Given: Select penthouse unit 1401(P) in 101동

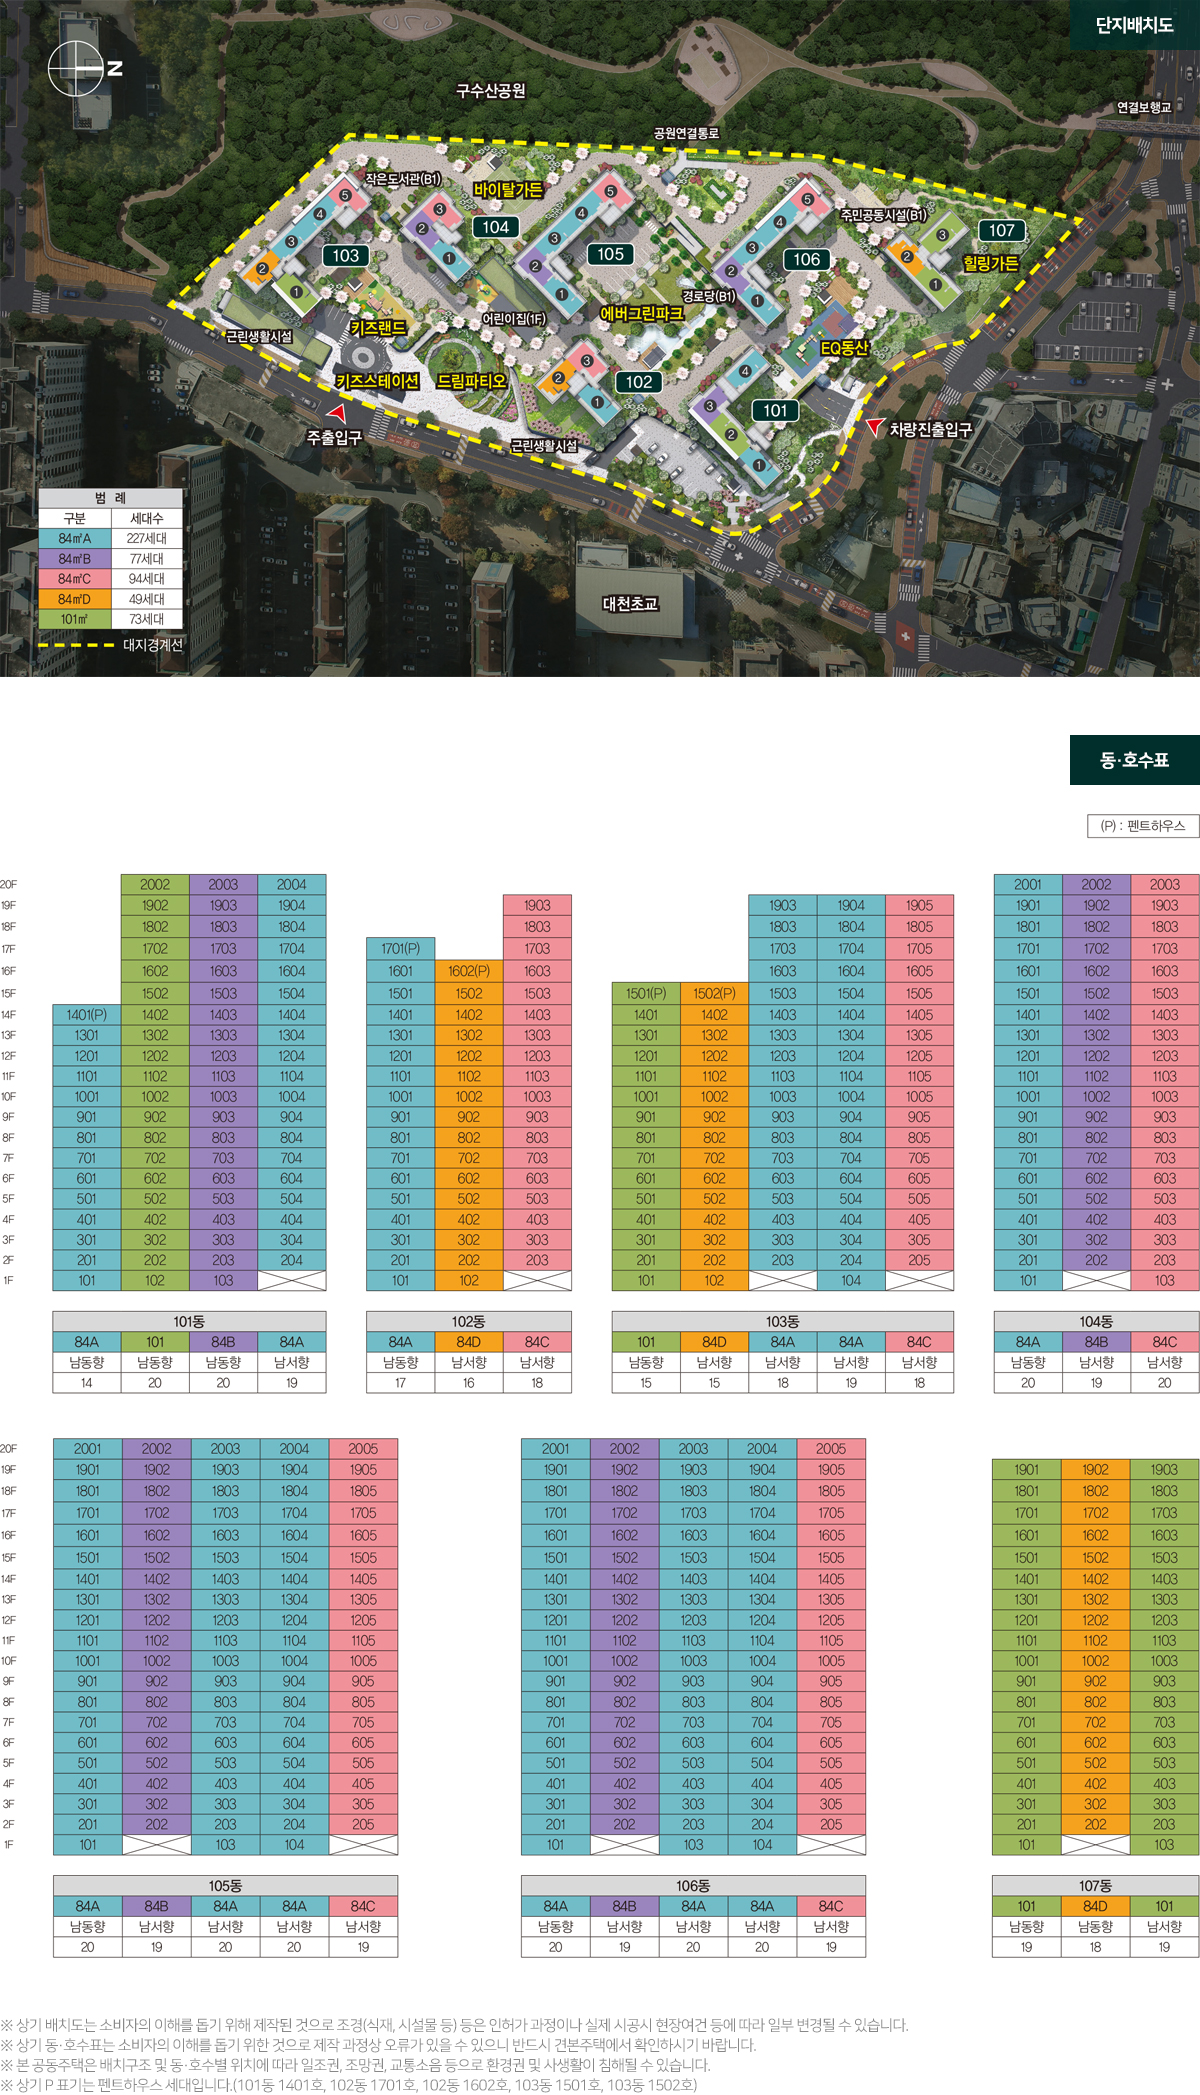Looking at the screenshot, I should pyautogui.click(x=87, y=1015).
